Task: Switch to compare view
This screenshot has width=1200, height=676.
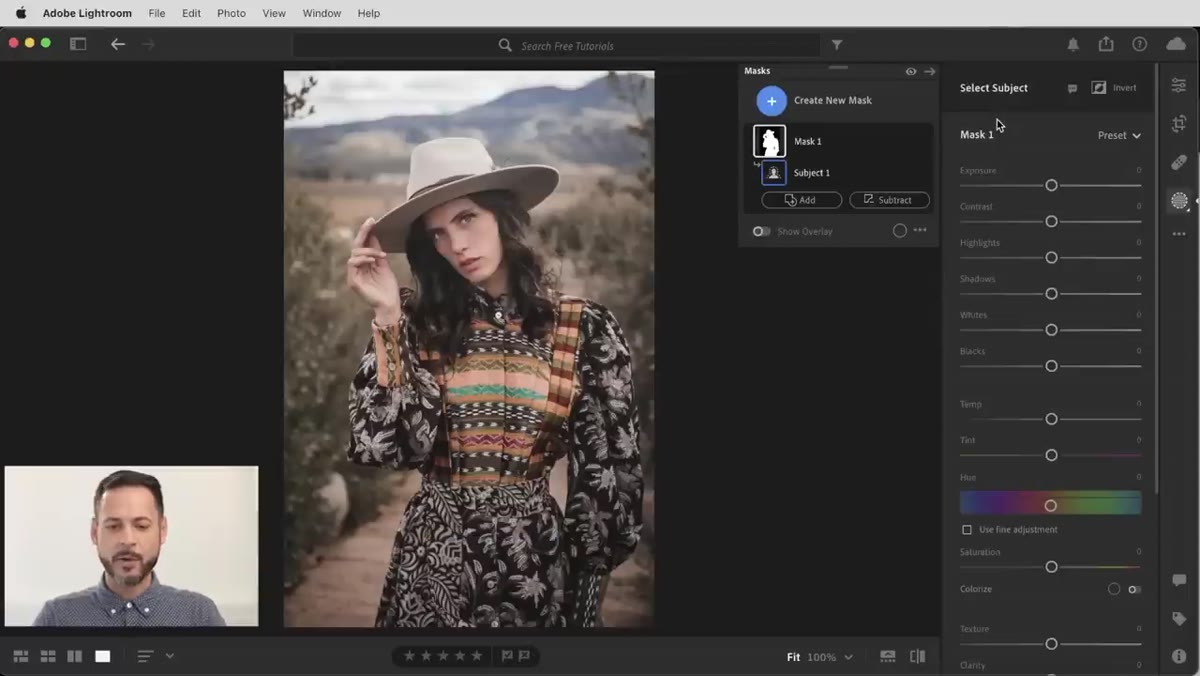Action: pos(75,656)
